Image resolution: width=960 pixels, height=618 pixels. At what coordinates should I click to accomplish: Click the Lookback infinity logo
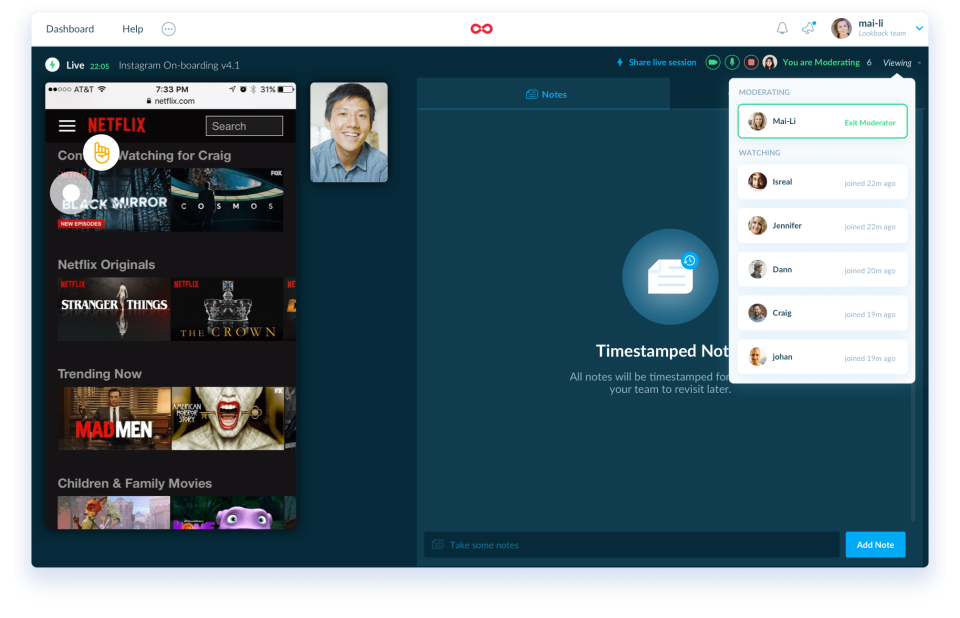pyautogui.click(x=481, y=28)
